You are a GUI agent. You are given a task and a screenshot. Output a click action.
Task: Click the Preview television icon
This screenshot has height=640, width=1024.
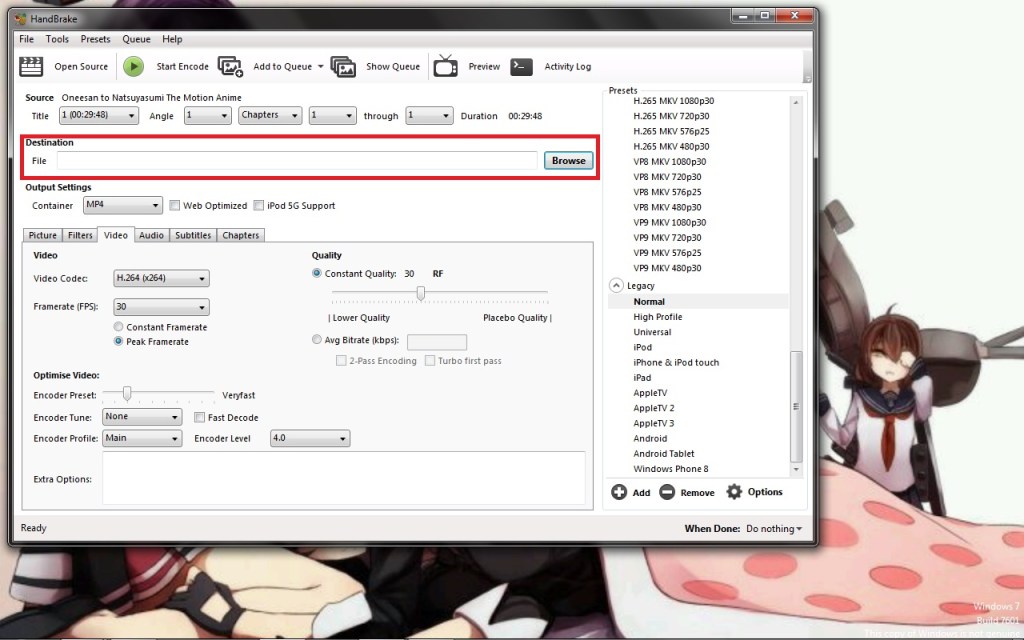click(446, 66)
